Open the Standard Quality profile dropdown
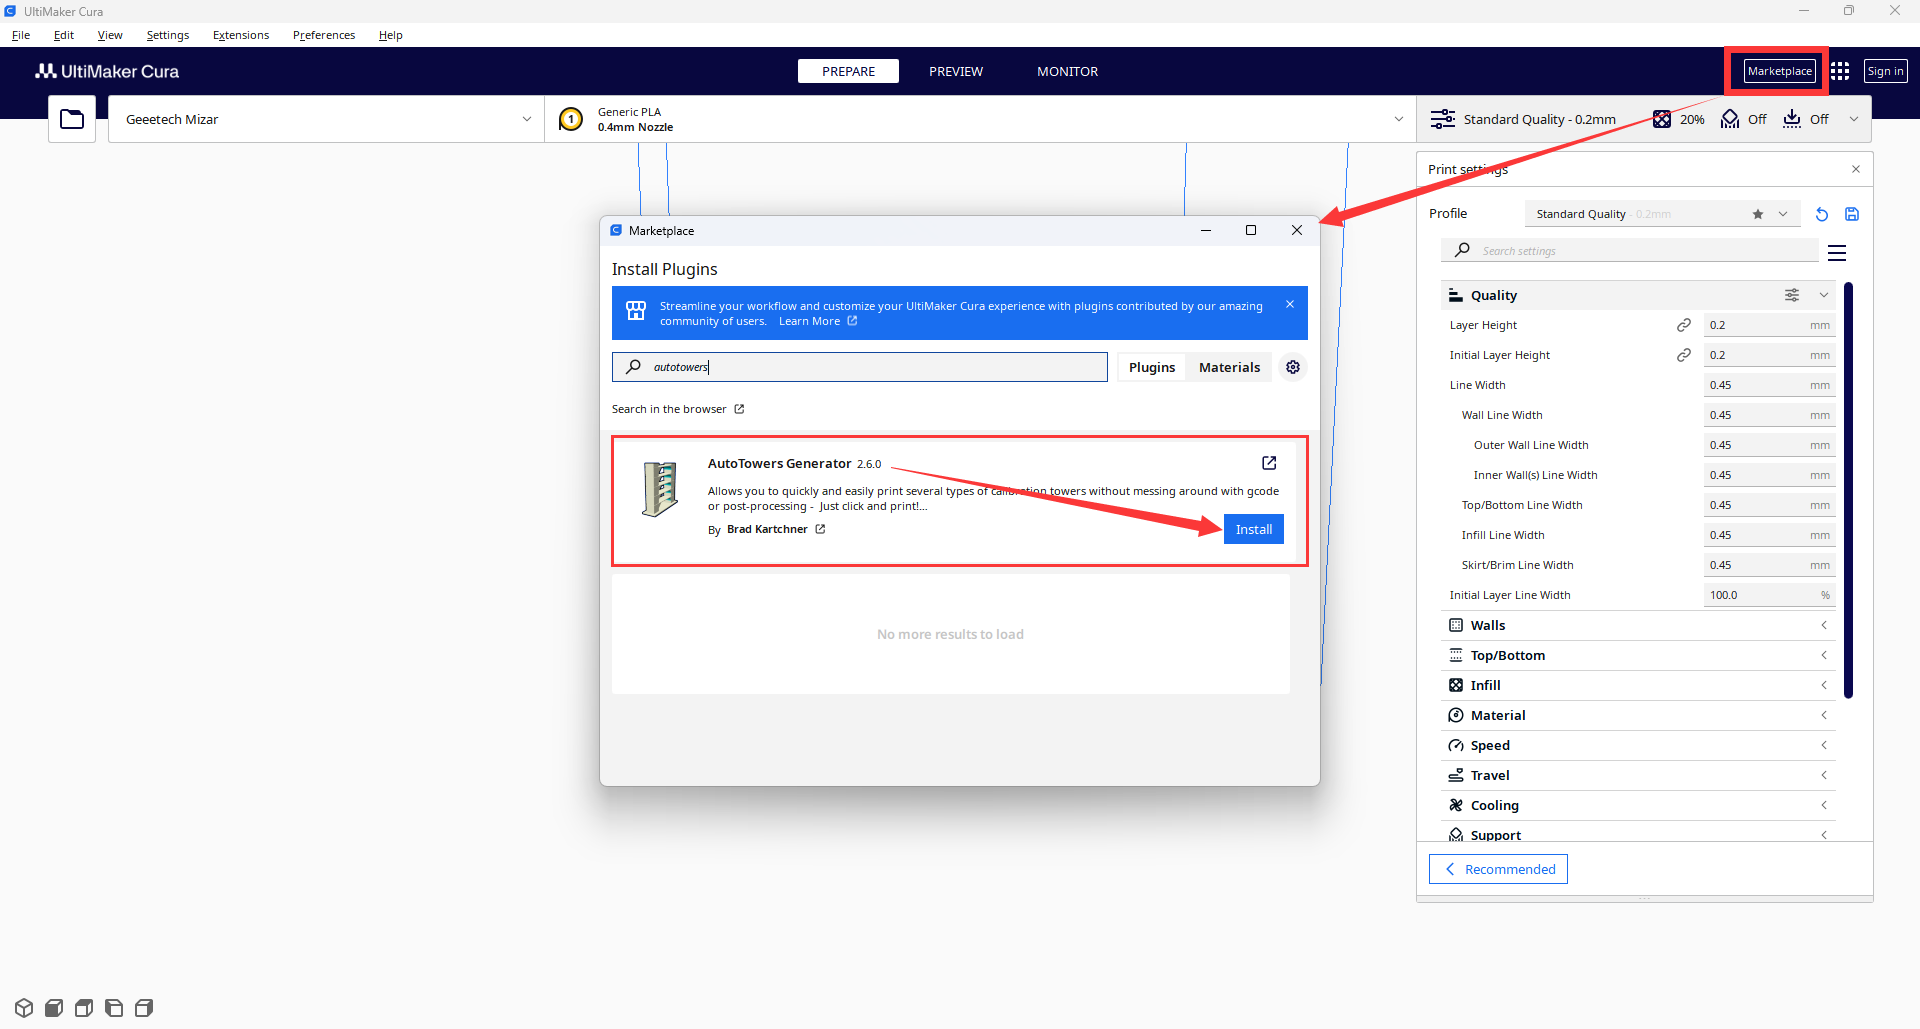The width and height of the screenshot is (1920, 1029). click(1662, 214)
